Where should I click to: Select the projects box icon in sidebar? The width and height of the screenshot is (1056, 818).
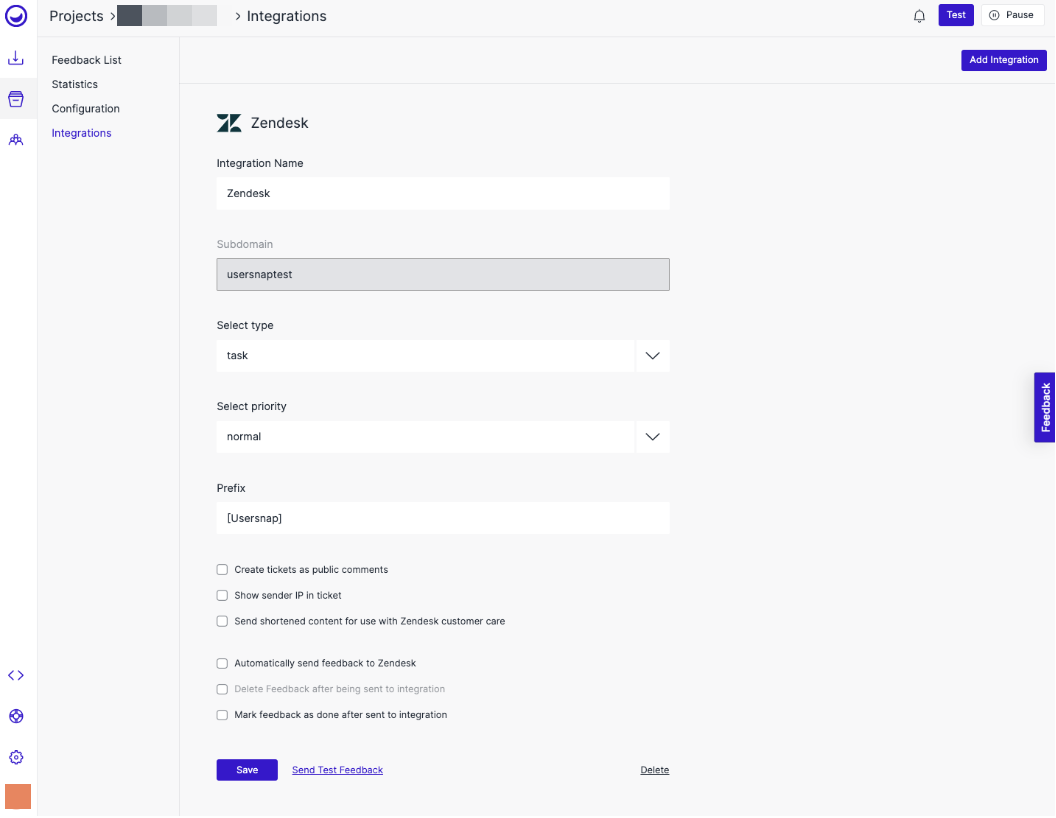pos(15,99)
